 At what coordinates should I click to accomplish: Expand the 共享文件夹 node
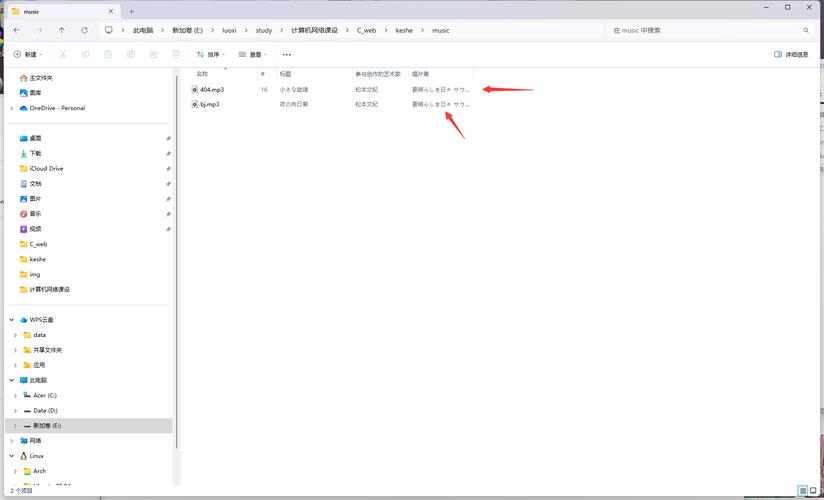click(x=15, y=350)
